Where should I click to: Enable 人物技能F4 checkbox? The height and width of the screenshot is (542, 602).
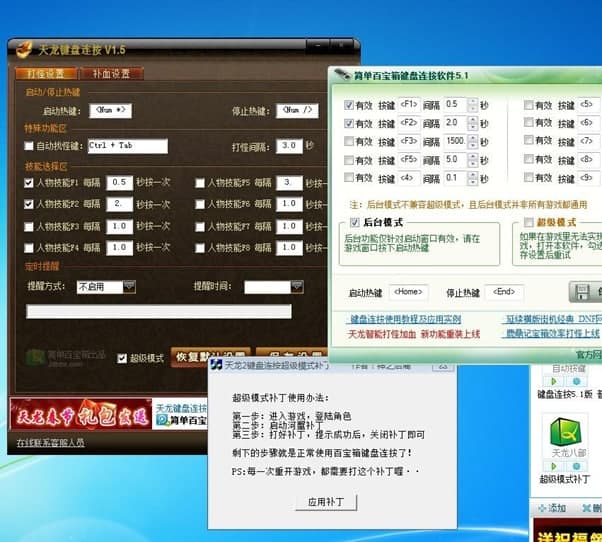click(x=28, y=248)
